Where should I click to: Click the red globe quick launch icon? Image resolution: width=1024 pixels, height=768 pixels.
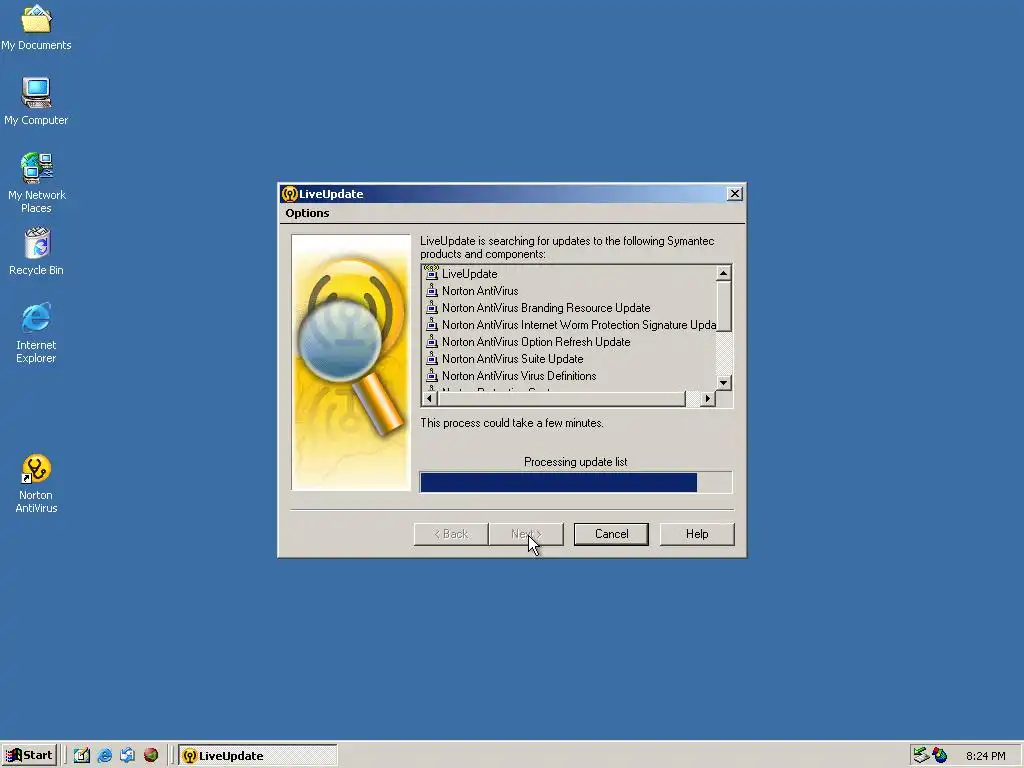151,756
